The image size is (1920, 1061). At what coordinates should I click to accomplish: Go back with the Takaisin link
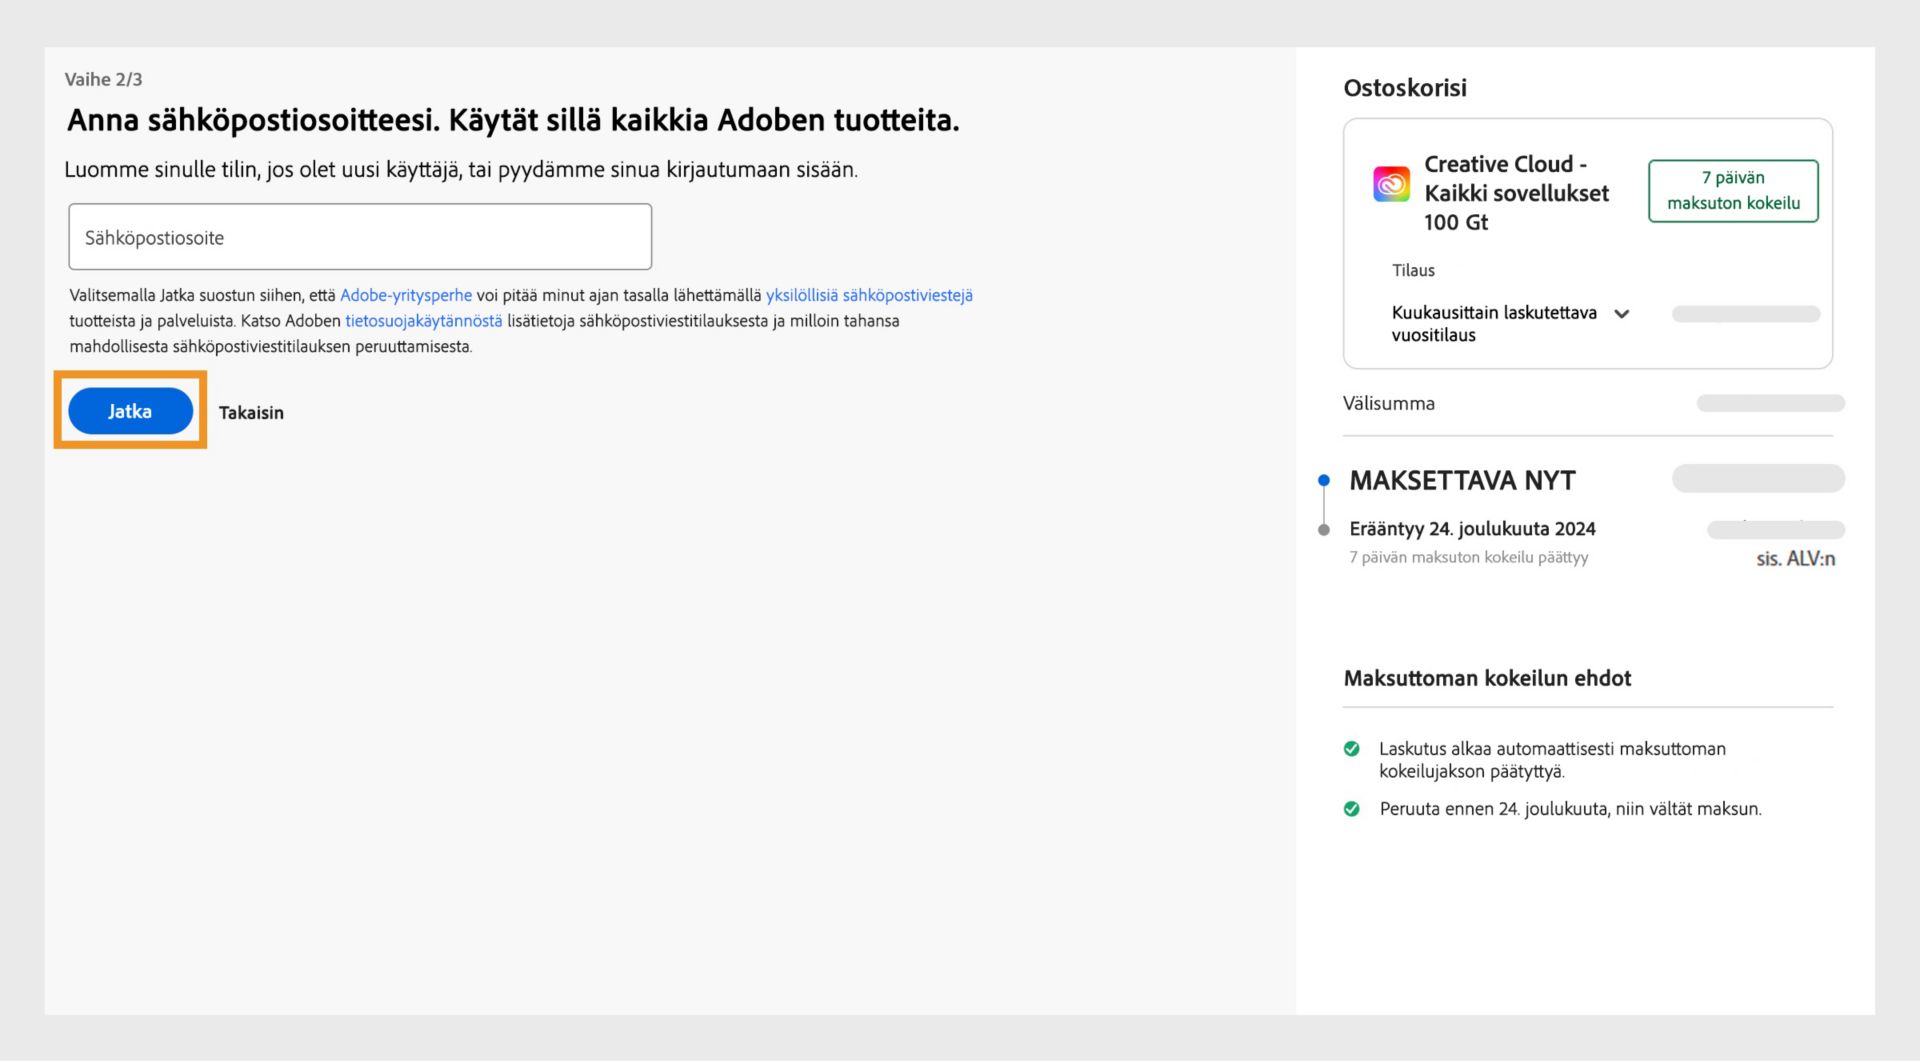[251, 412]
